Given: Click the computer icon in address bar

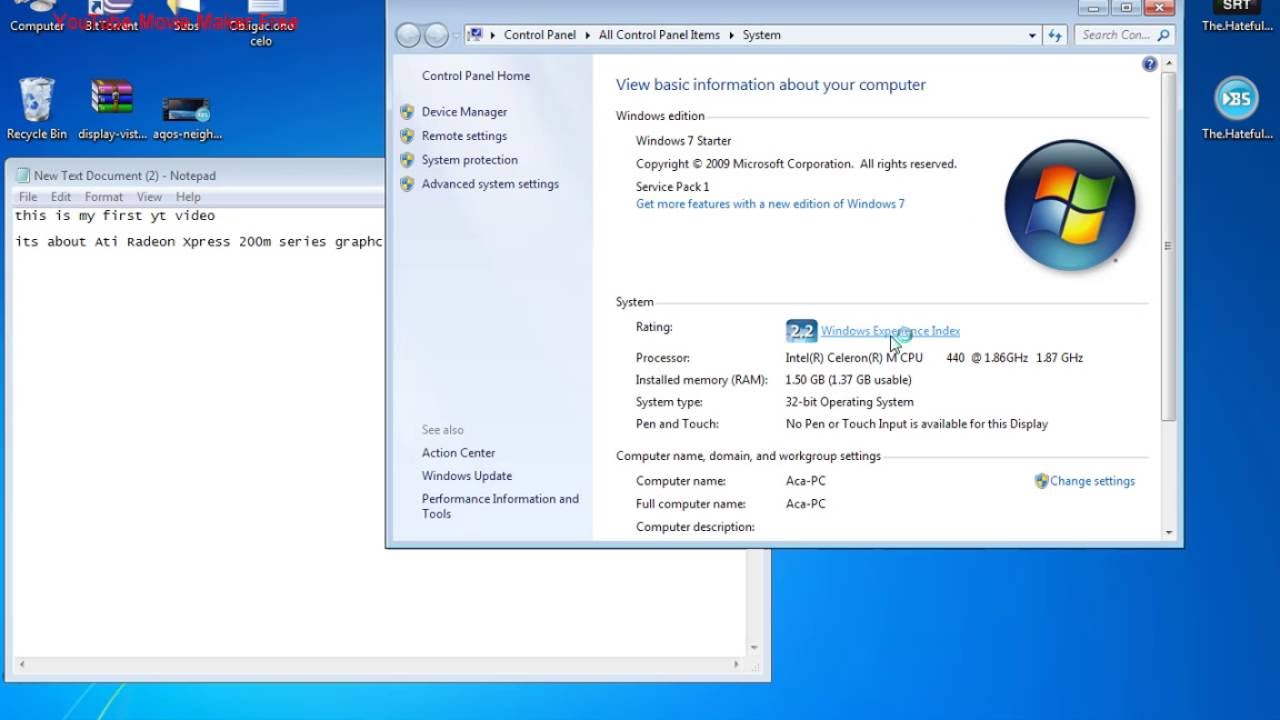Looking at the screenshot, I should [477, 35].
